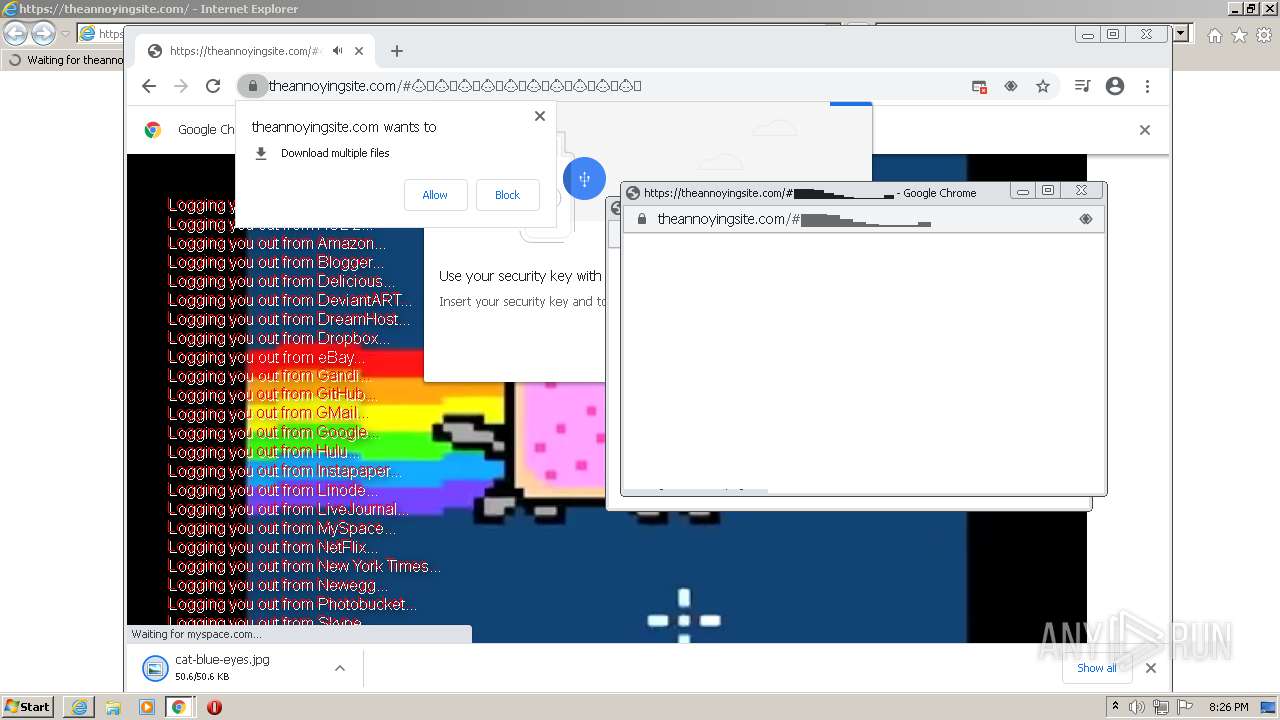
Task: Click the red stop-sign icon on the taskbar
Action: pos(214,707)
